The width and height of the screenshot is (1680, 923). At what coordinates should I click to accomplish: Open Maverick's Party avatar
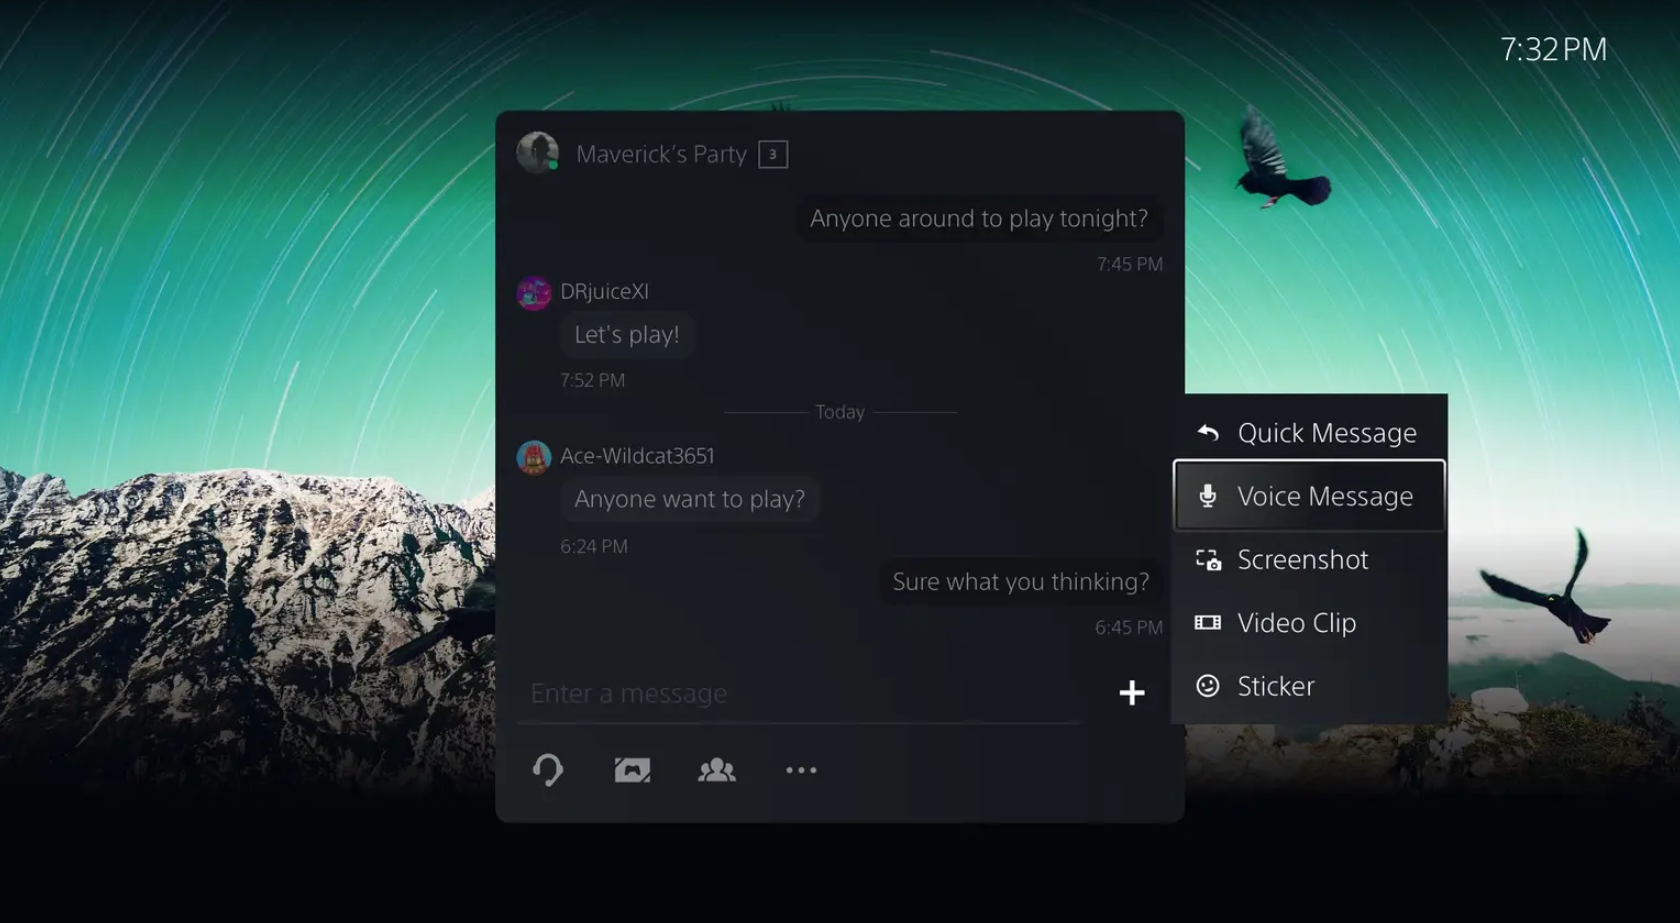(x=537, y=153)
